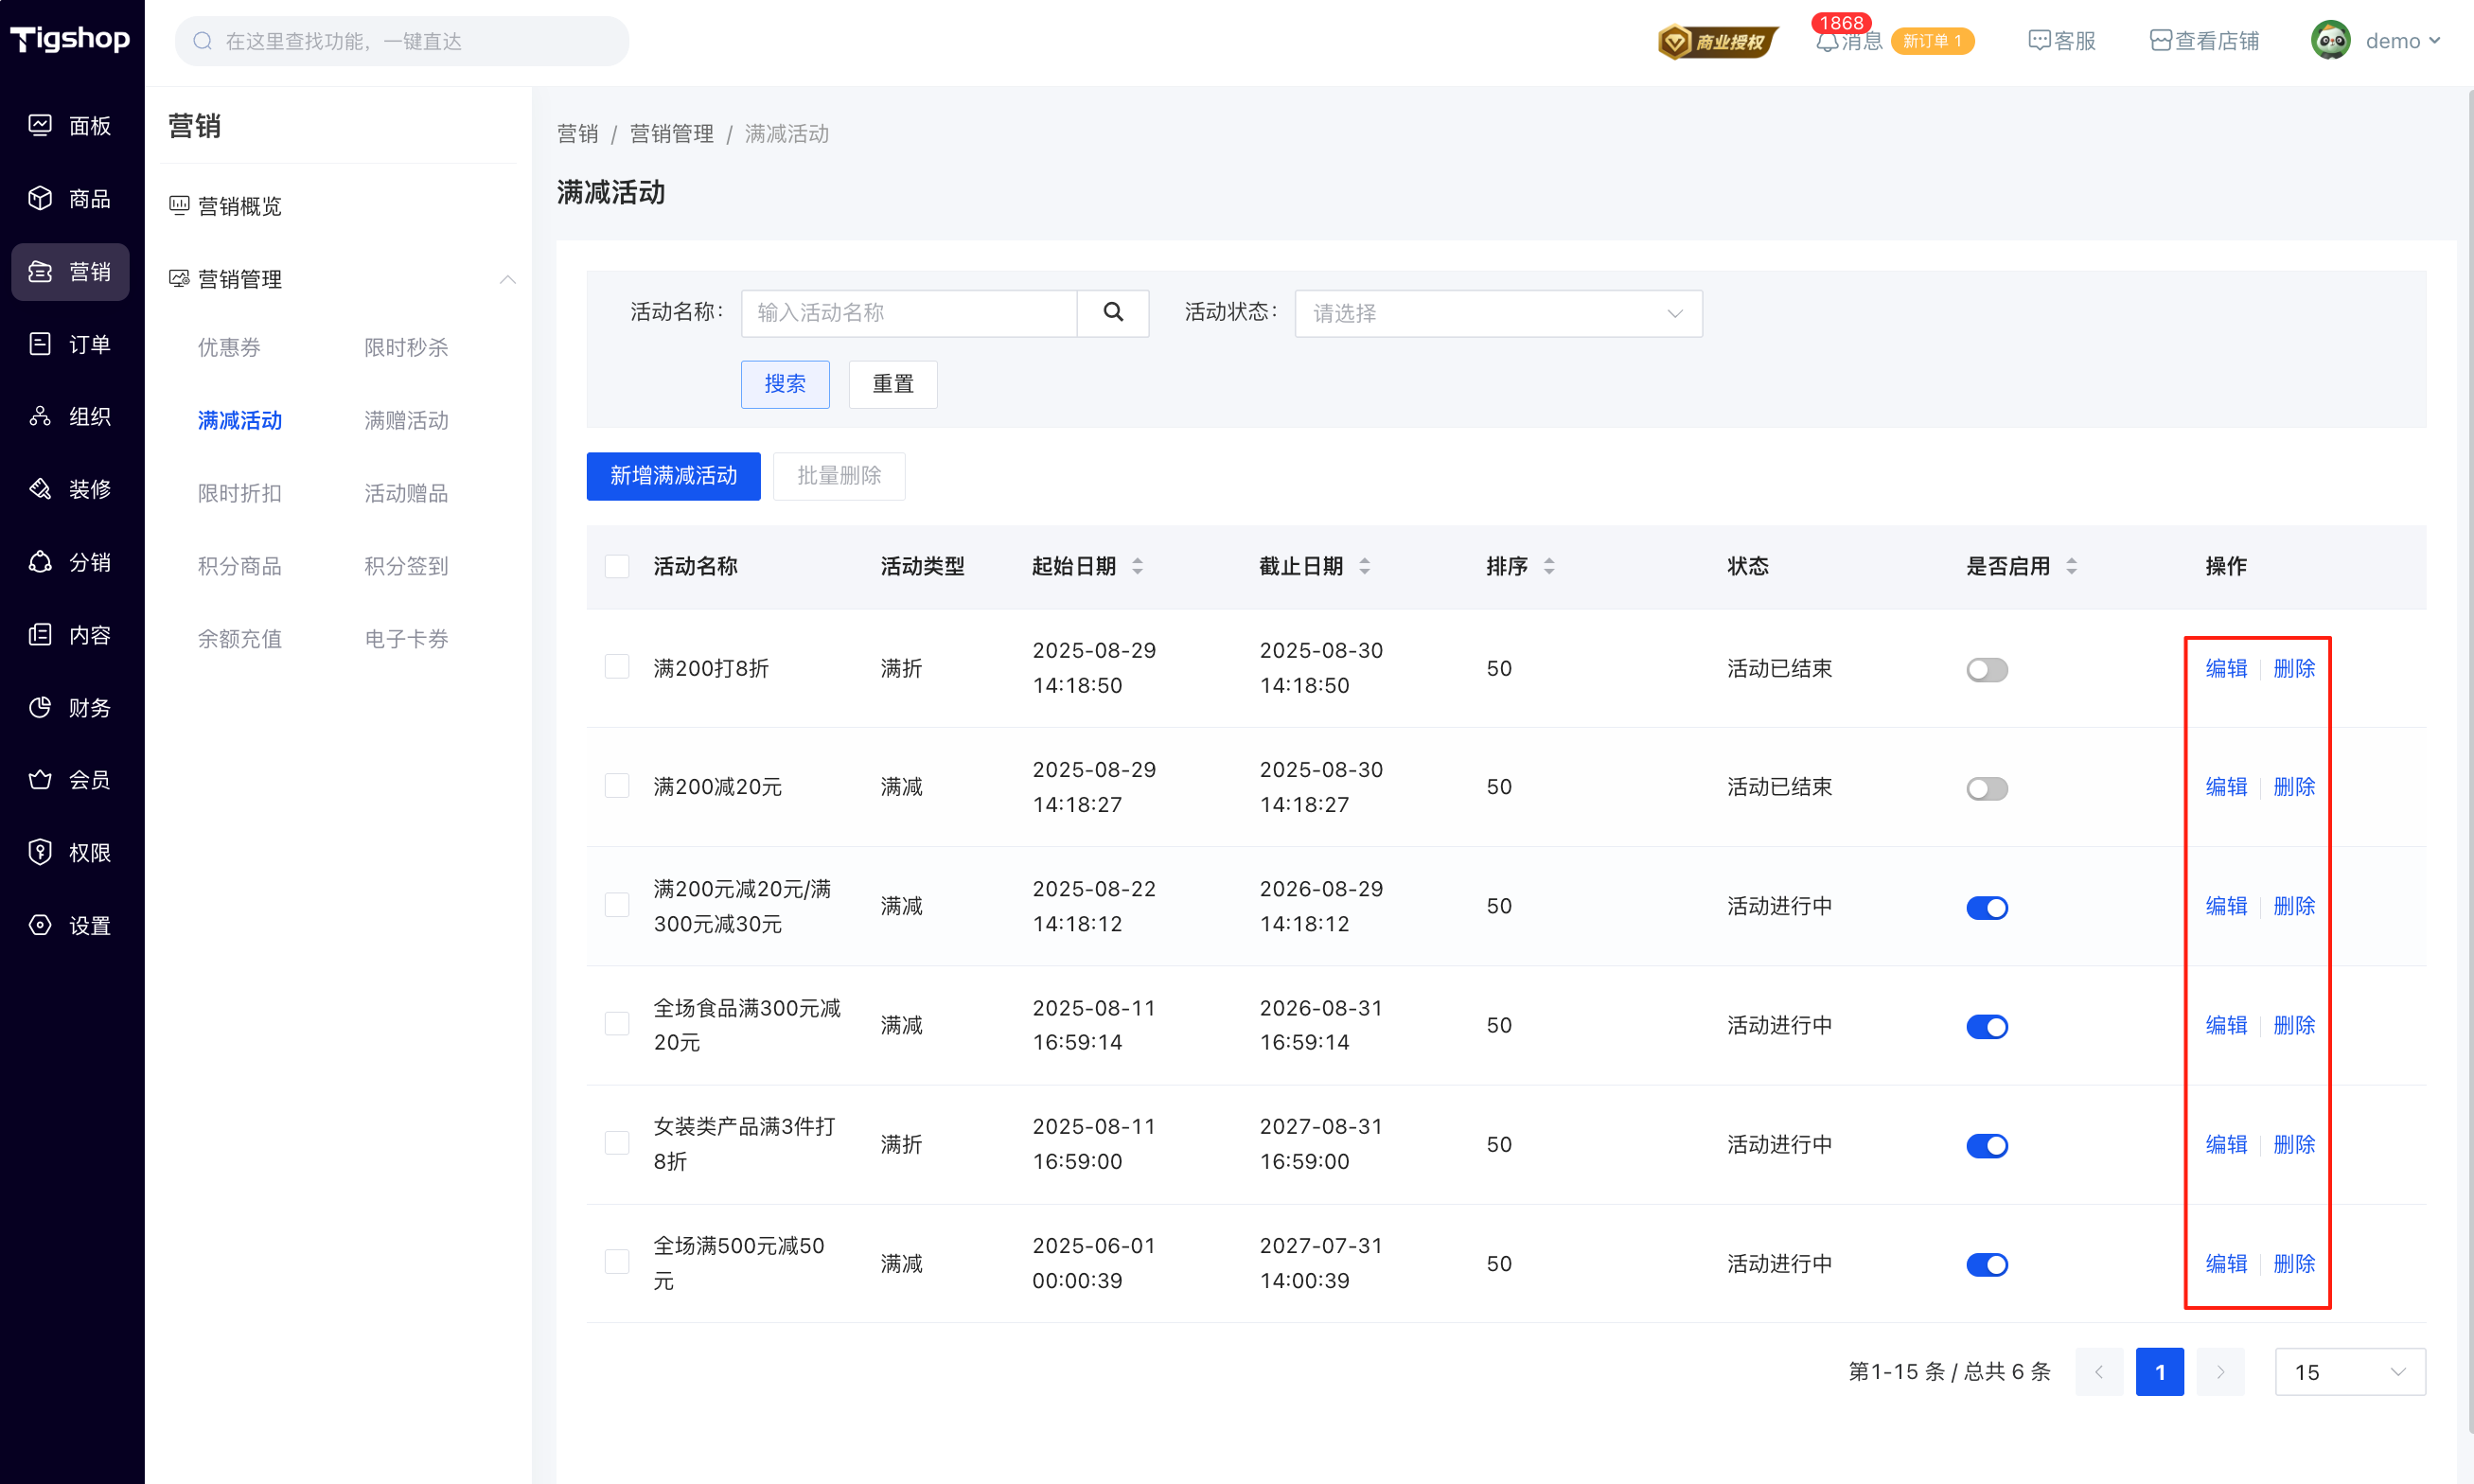The height and width of the screenshot is (1484, 2474).
Task: Open the 限时秒杀 submenu item
Action: 406,348
